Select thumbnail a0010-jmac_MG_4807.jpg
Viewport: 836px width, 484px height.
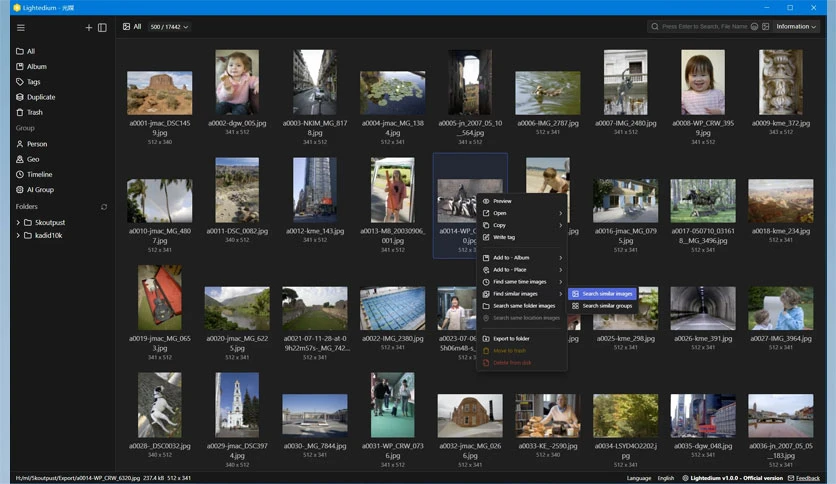click(159, 201)
